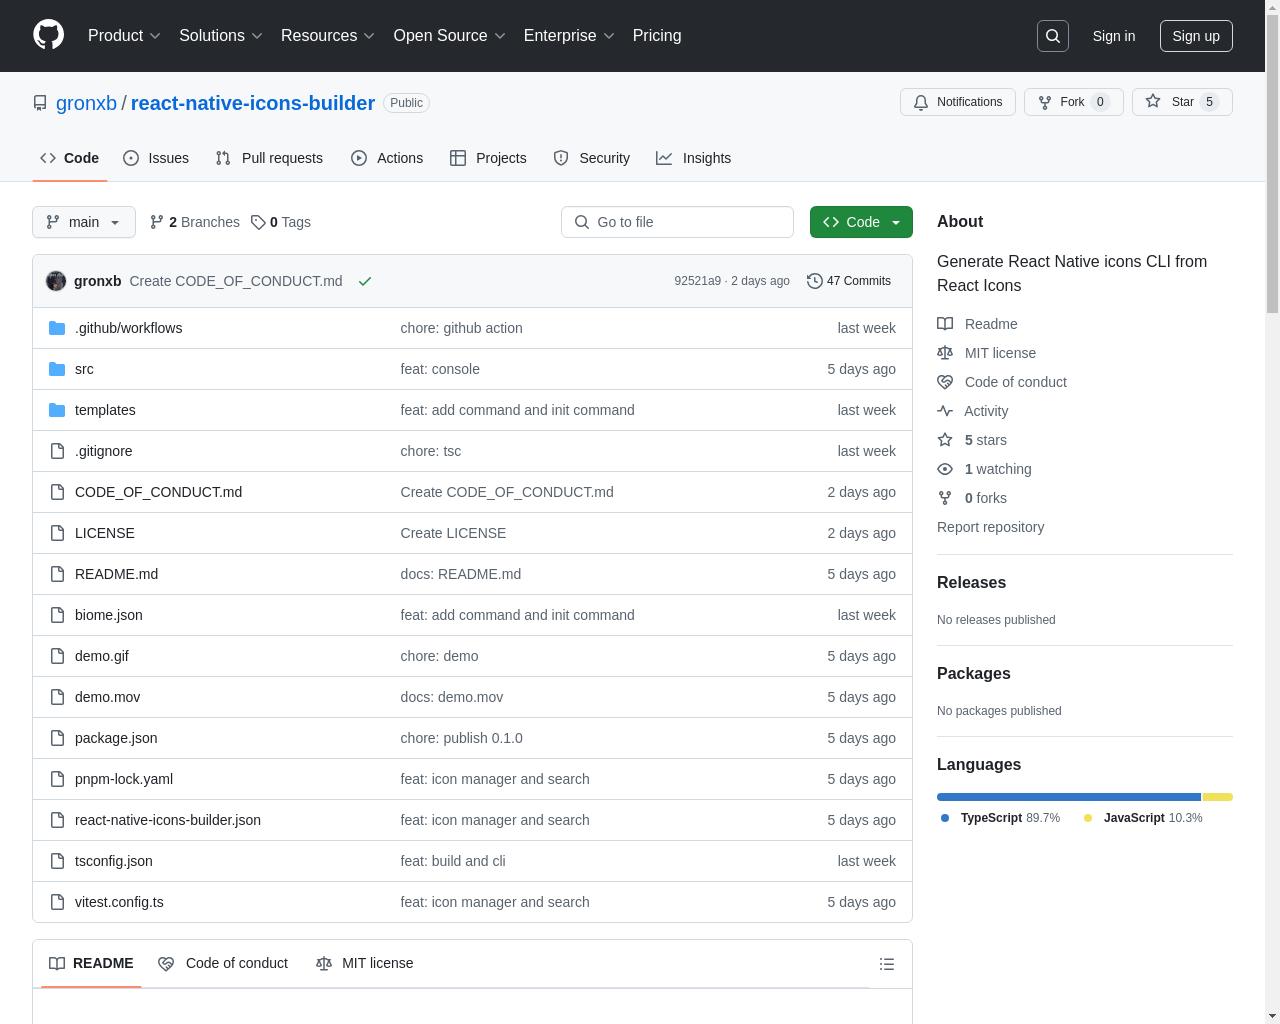Click the .github/workflows folder icon

pyautogui.click(x=57, y=328)
